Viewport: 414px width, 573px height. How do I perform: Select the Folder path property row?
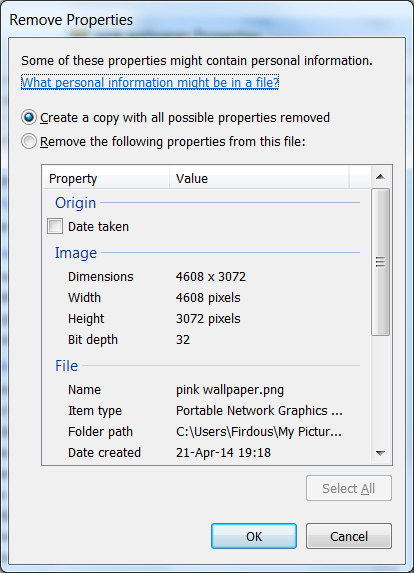pyautogui.click(x=206, y=432)
